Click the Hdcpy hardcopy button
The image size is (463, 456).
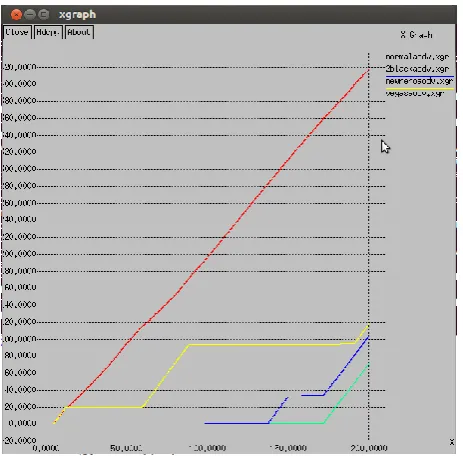47,32
